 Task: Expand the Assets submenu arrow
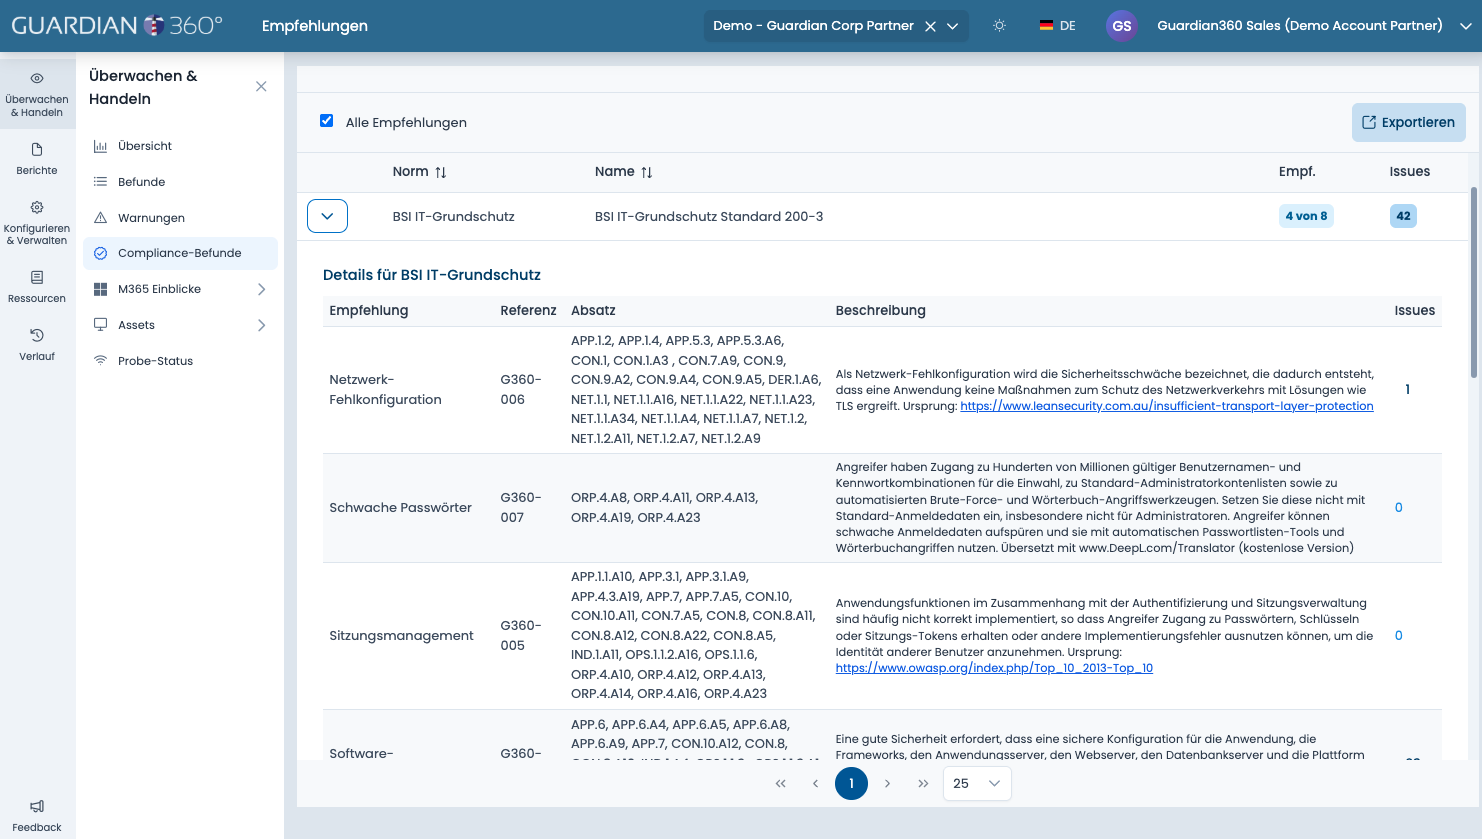[261, 325]
